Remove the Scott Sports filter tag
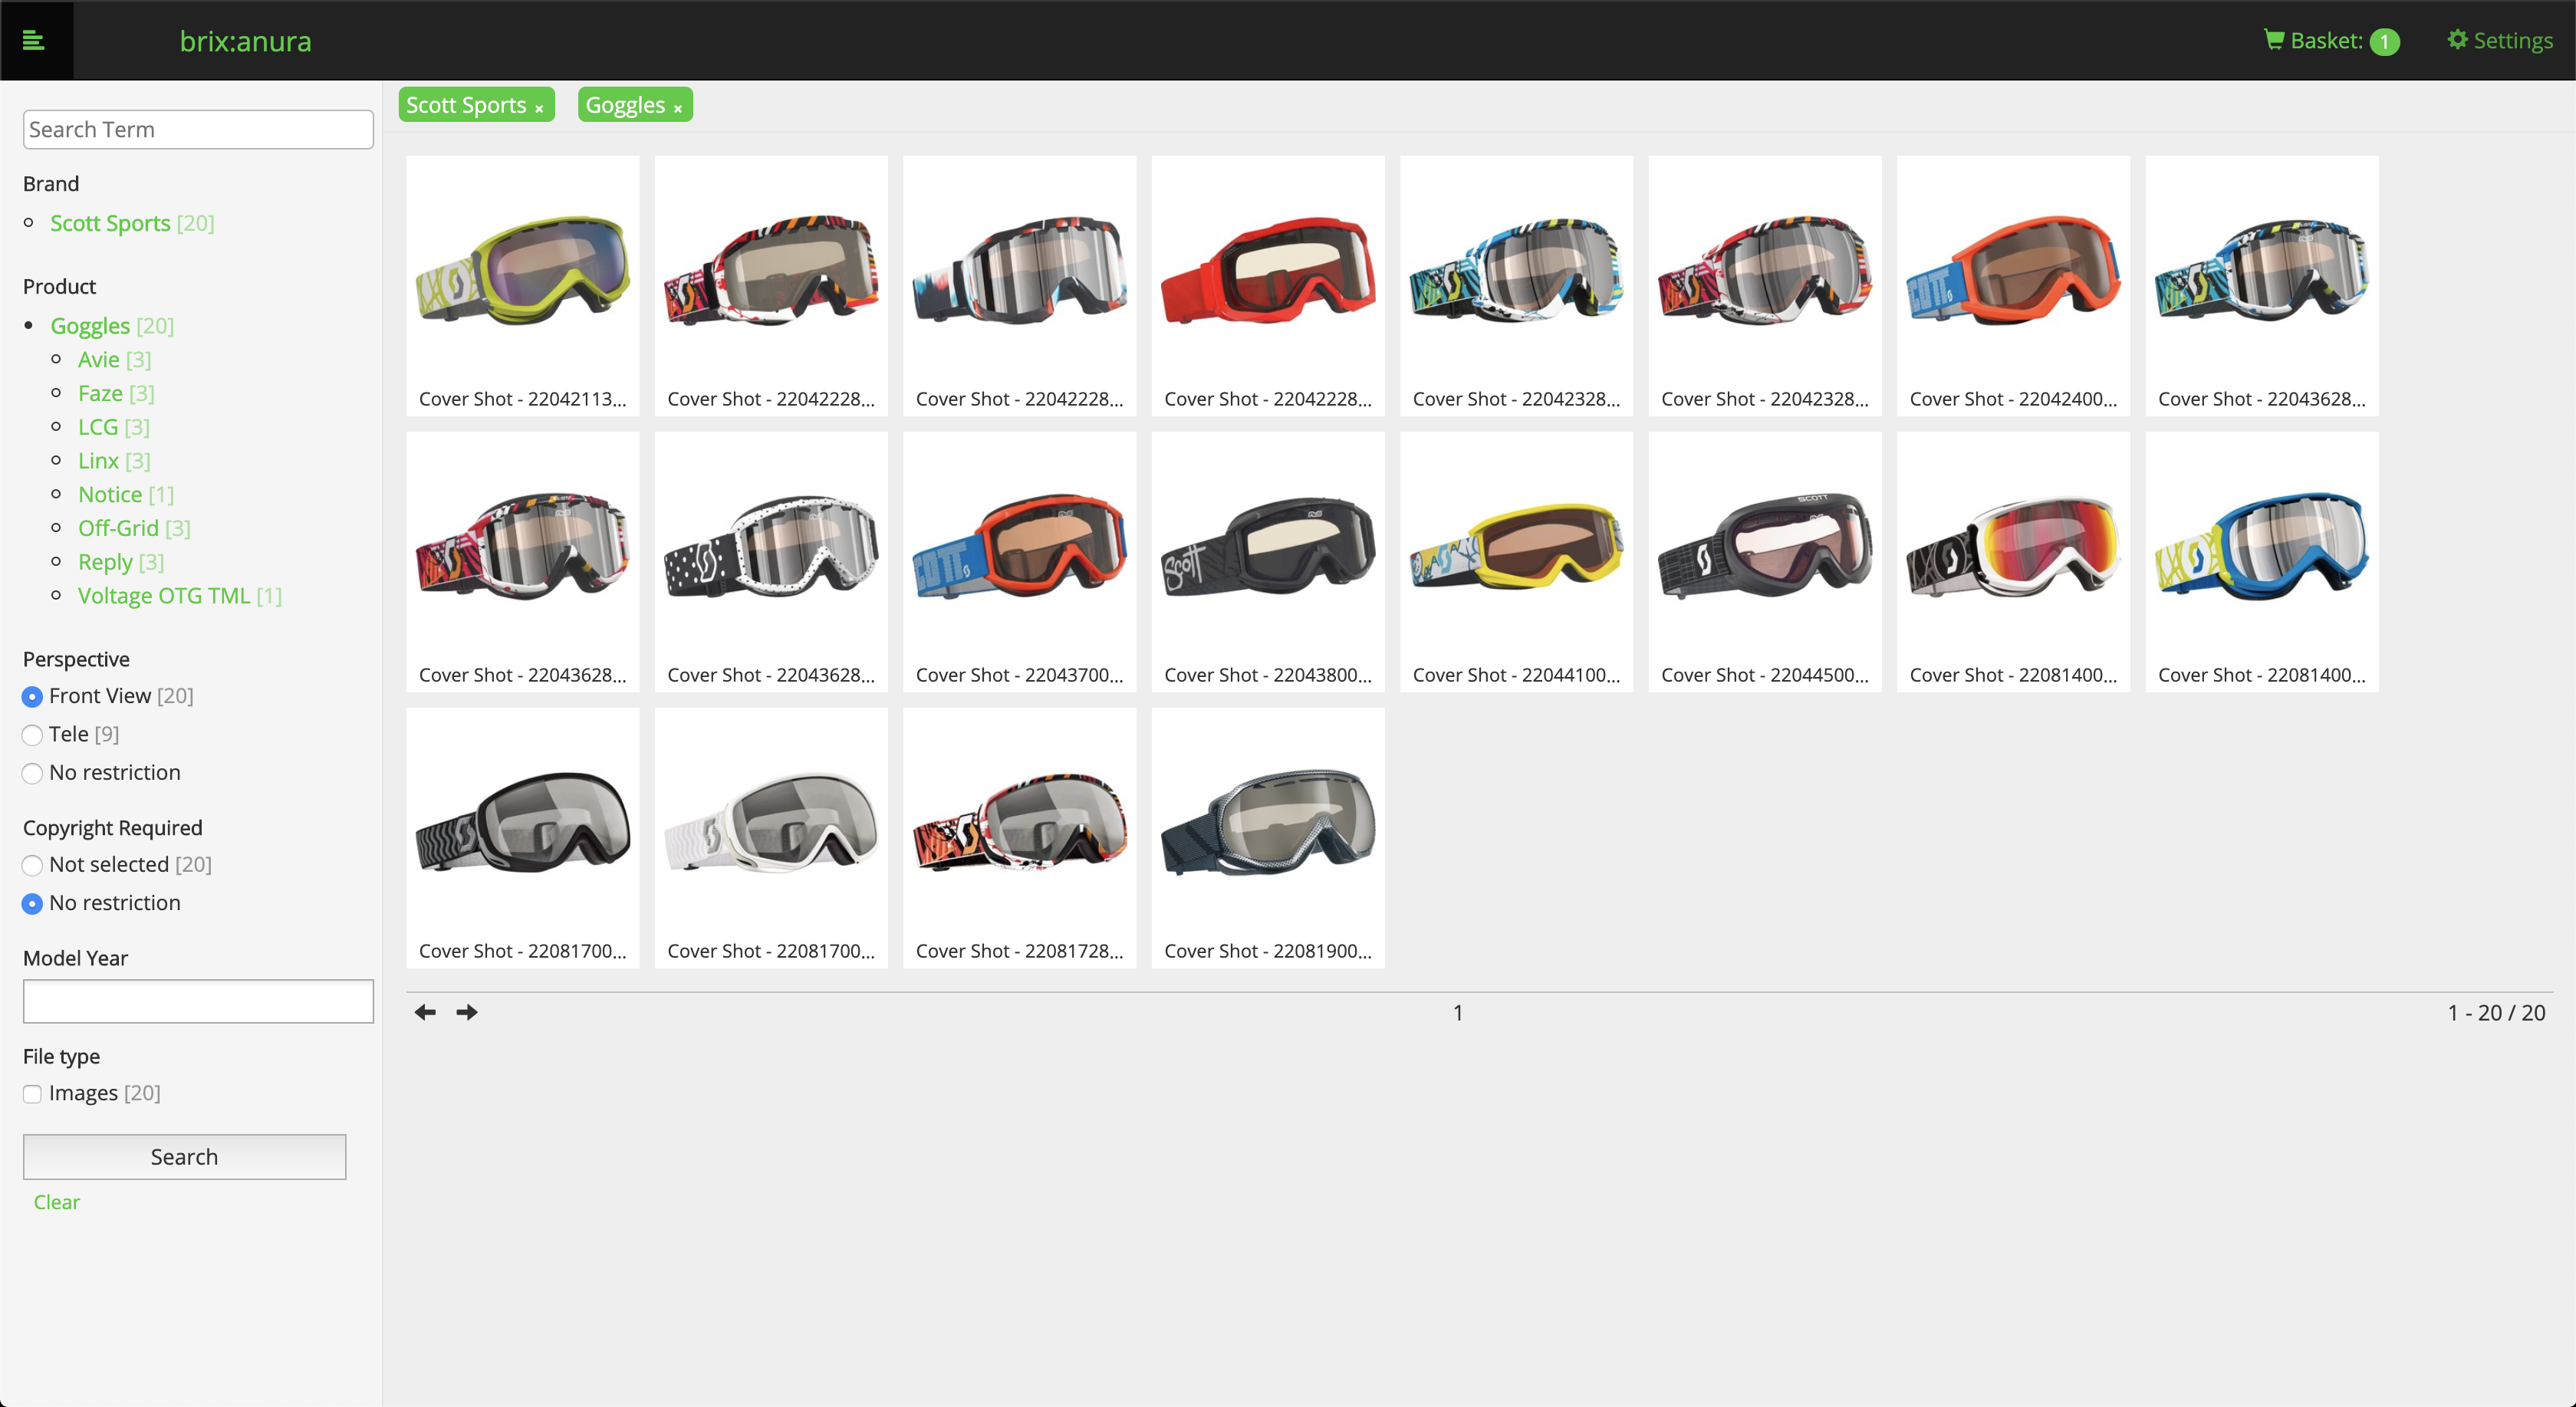Screen dimensions: 2576x1407 click(x=539, y=108)
